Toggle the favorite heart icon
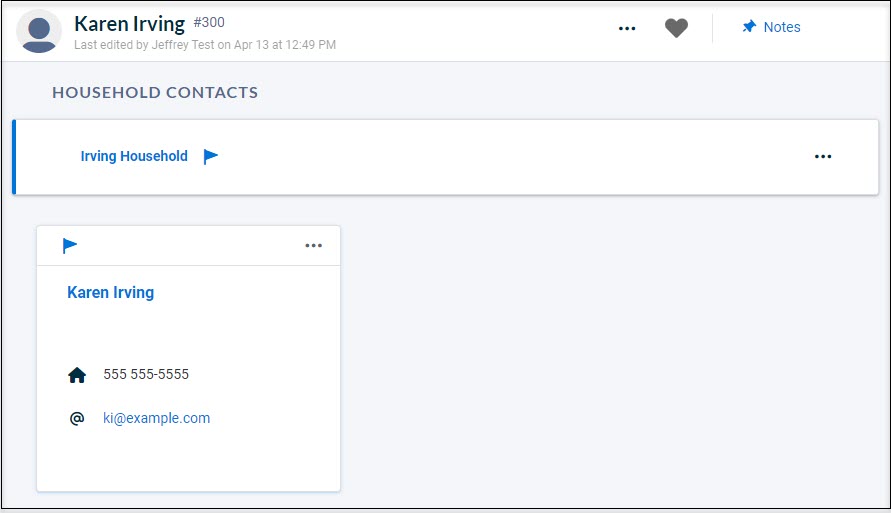 [x=676, y=28]
